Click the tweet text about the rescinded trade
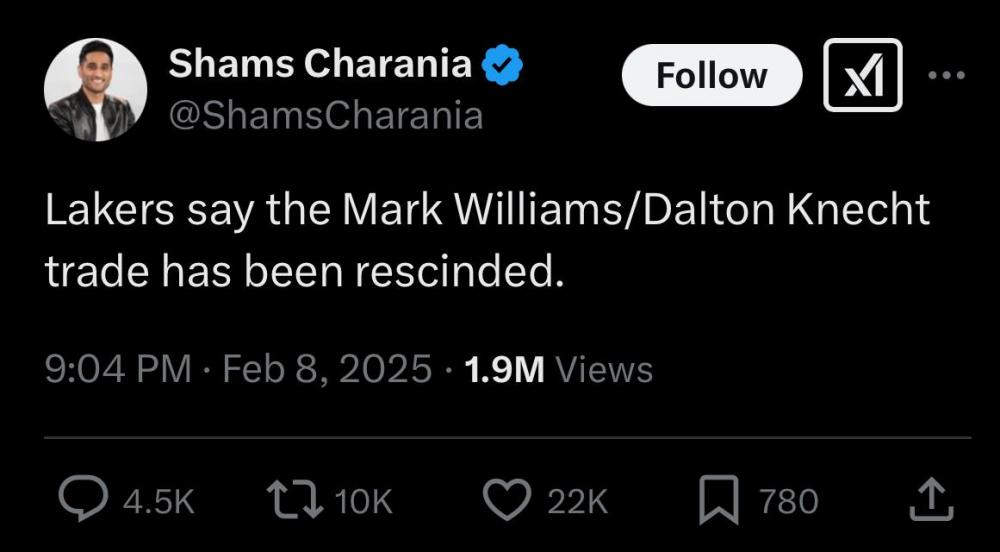1000x552 pixels. pyautogui.click(x=487, y=241)
